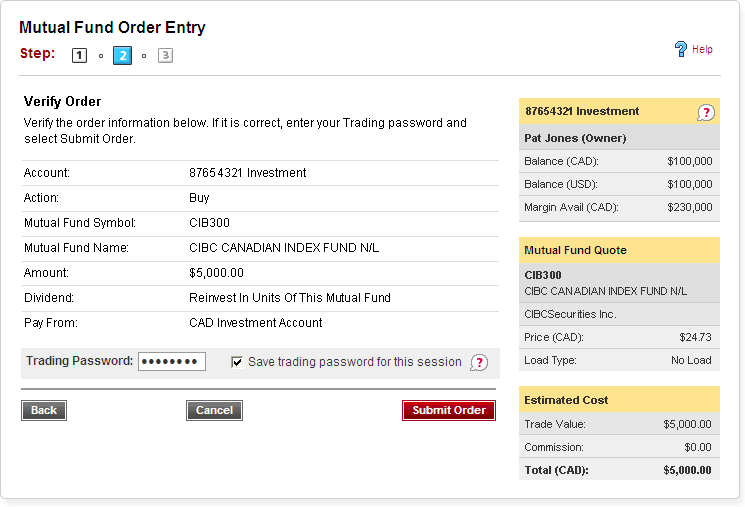Viewport: 745px width, 507px height.
Task: Open help icon beside Save trading password
Action: (x=479, y=363)
